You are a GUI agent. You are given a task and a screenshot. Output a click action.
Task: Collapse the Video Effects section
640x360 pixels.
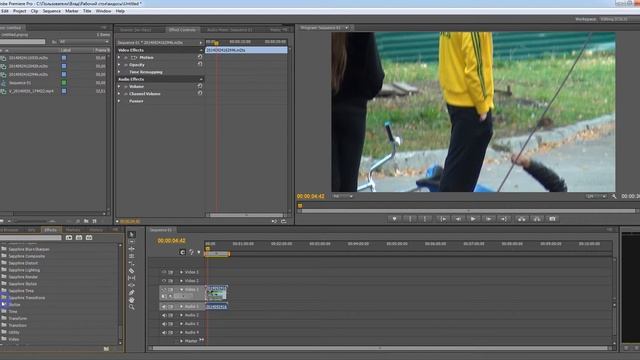[201, 50]
